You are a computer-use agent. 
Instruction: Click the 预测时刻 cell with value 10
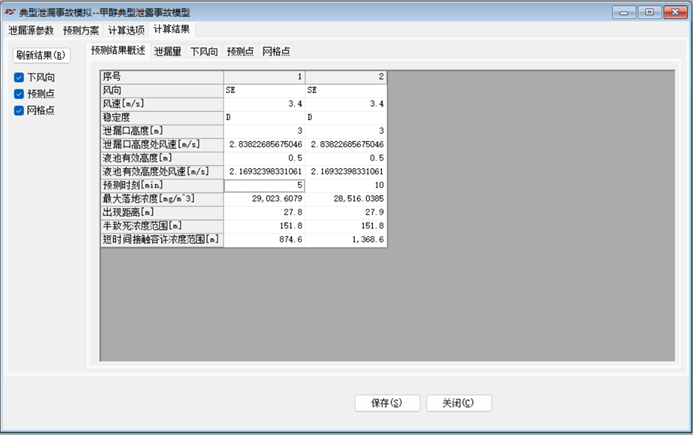(346, 185)
